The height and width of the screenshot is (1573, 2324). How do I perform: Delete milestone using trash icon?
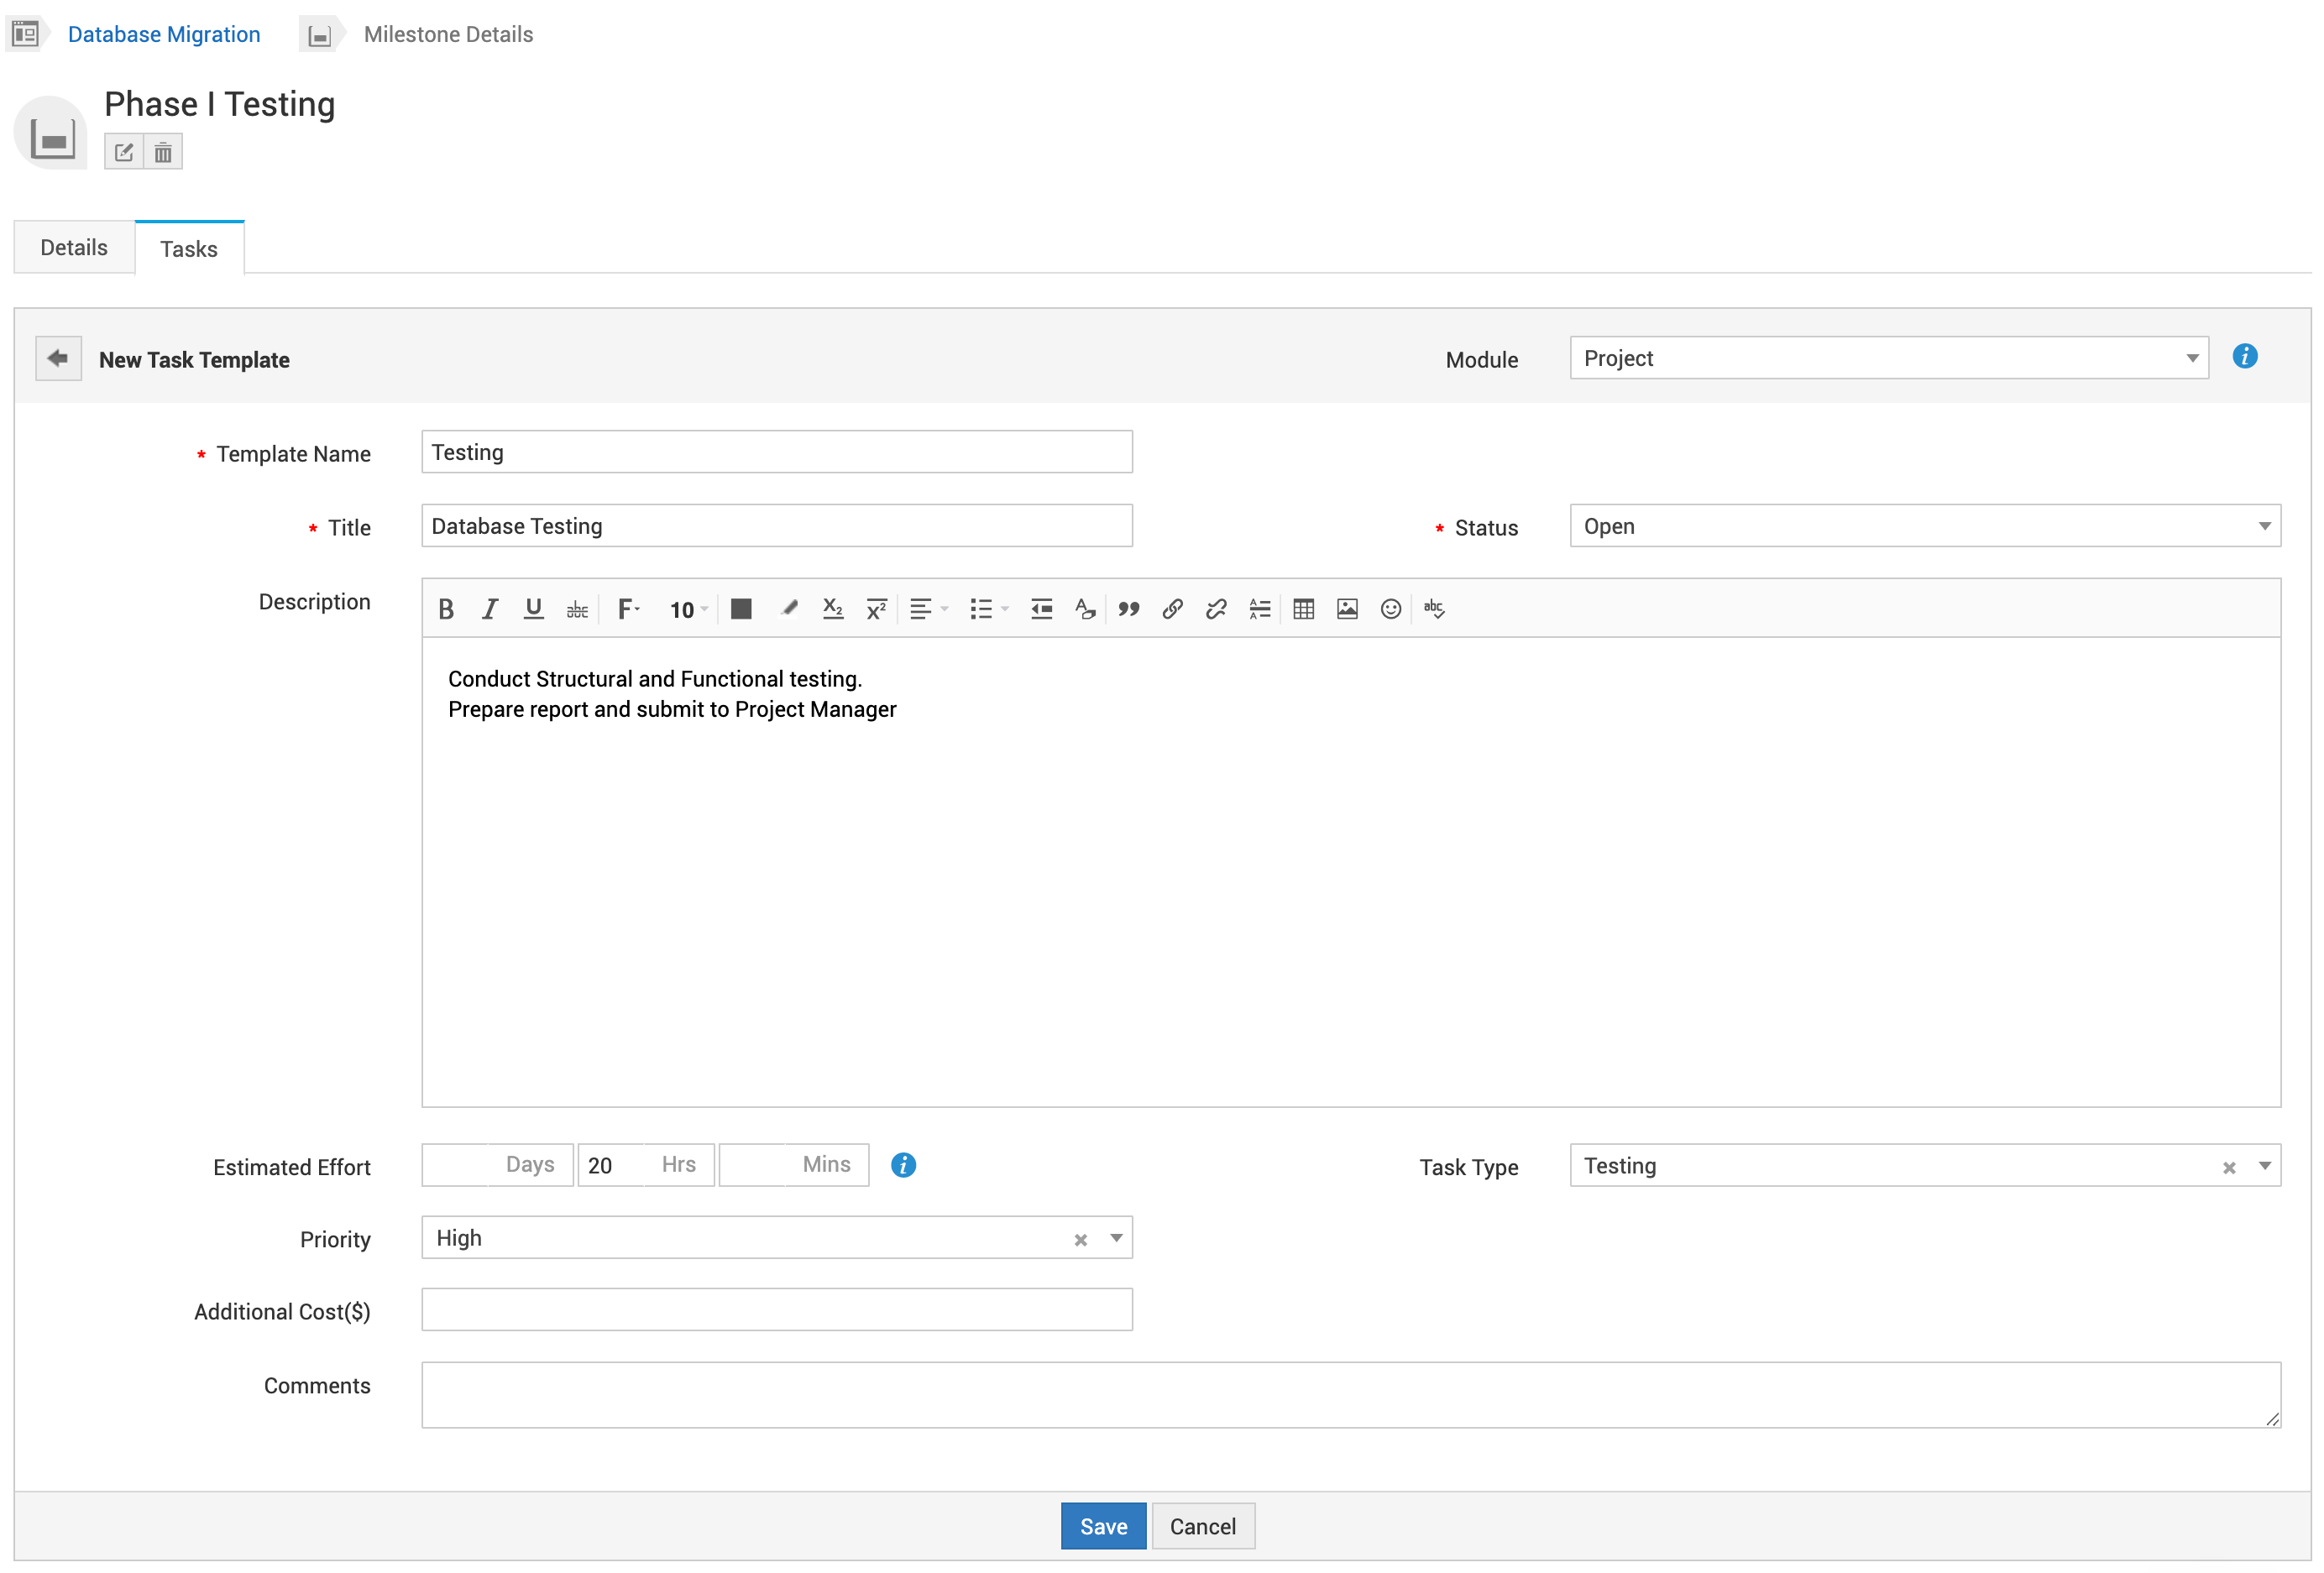pyautogui.click(x=163, y=153)
